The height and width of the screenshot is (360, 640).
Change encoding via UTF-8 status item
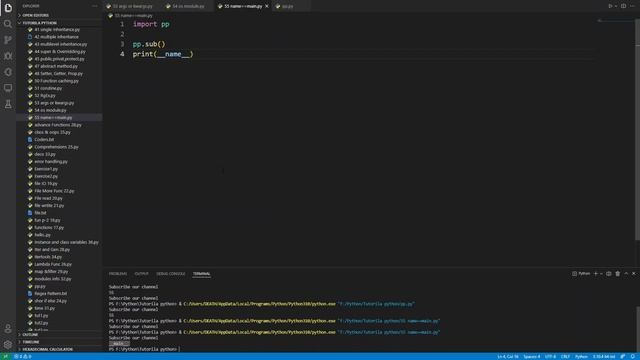[551, 356]
